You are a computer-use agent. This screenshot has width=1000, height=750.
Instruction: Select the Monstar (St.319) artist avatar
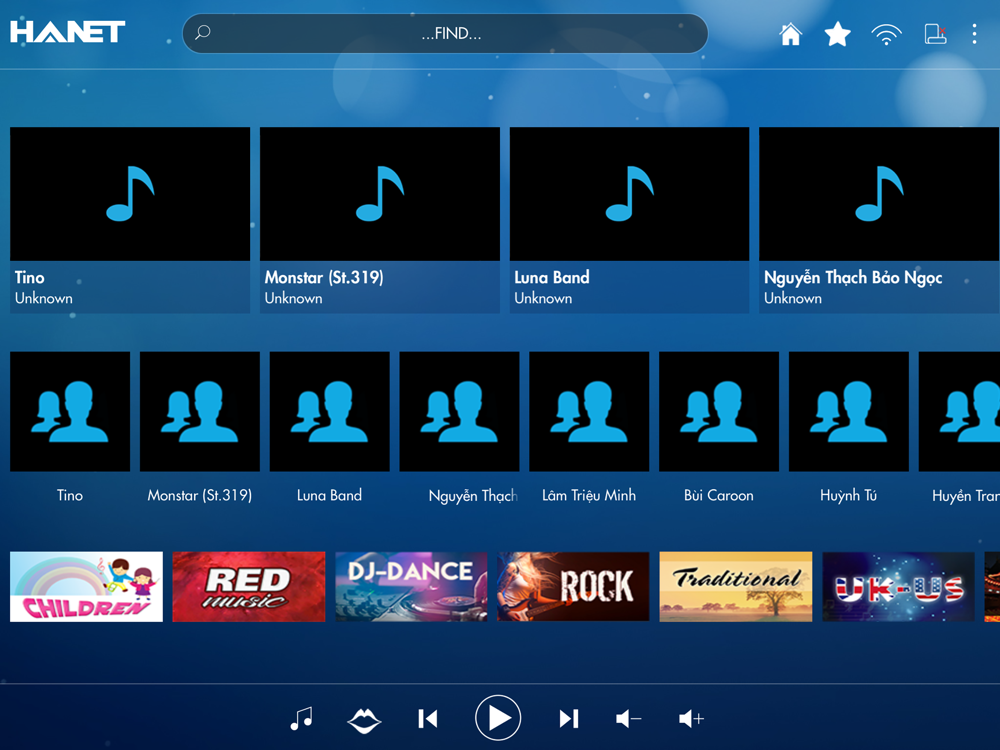point(200,411)
